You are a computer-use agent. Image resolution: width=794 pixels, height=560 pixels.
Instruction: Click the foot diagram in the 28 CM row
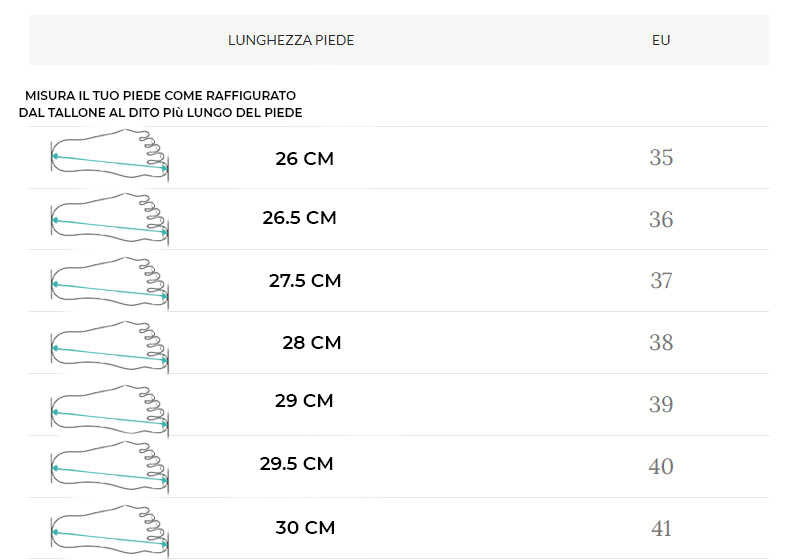(x=109, y=343)
